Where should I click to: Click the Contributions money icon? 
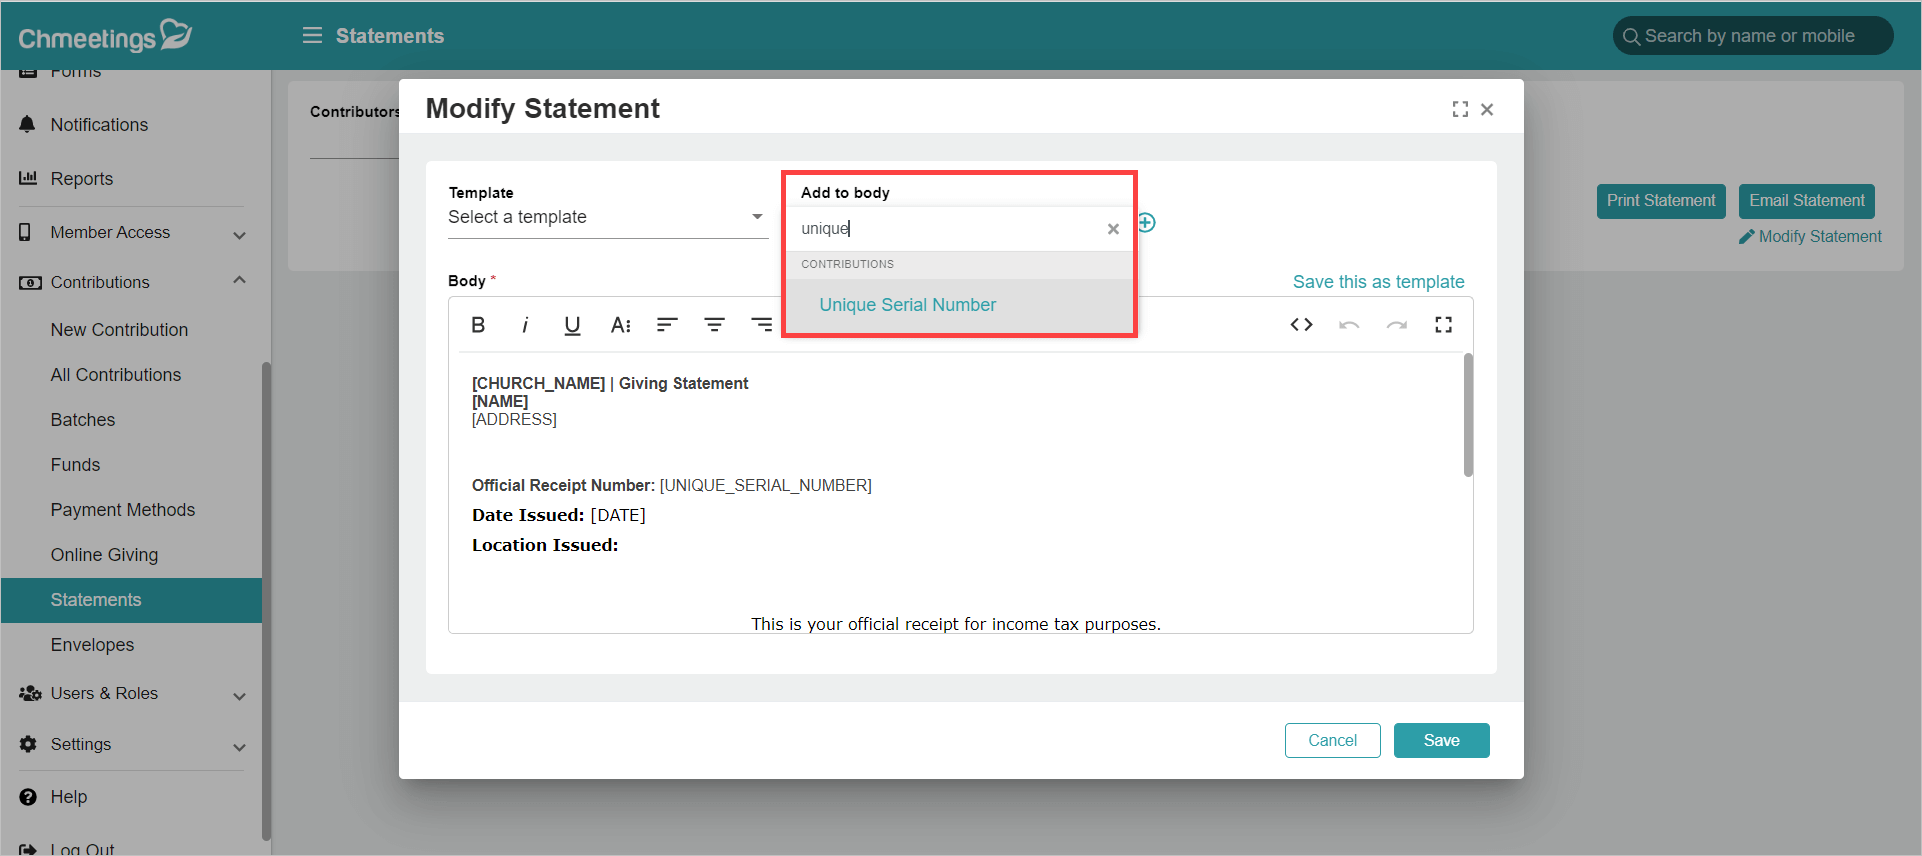30,283
